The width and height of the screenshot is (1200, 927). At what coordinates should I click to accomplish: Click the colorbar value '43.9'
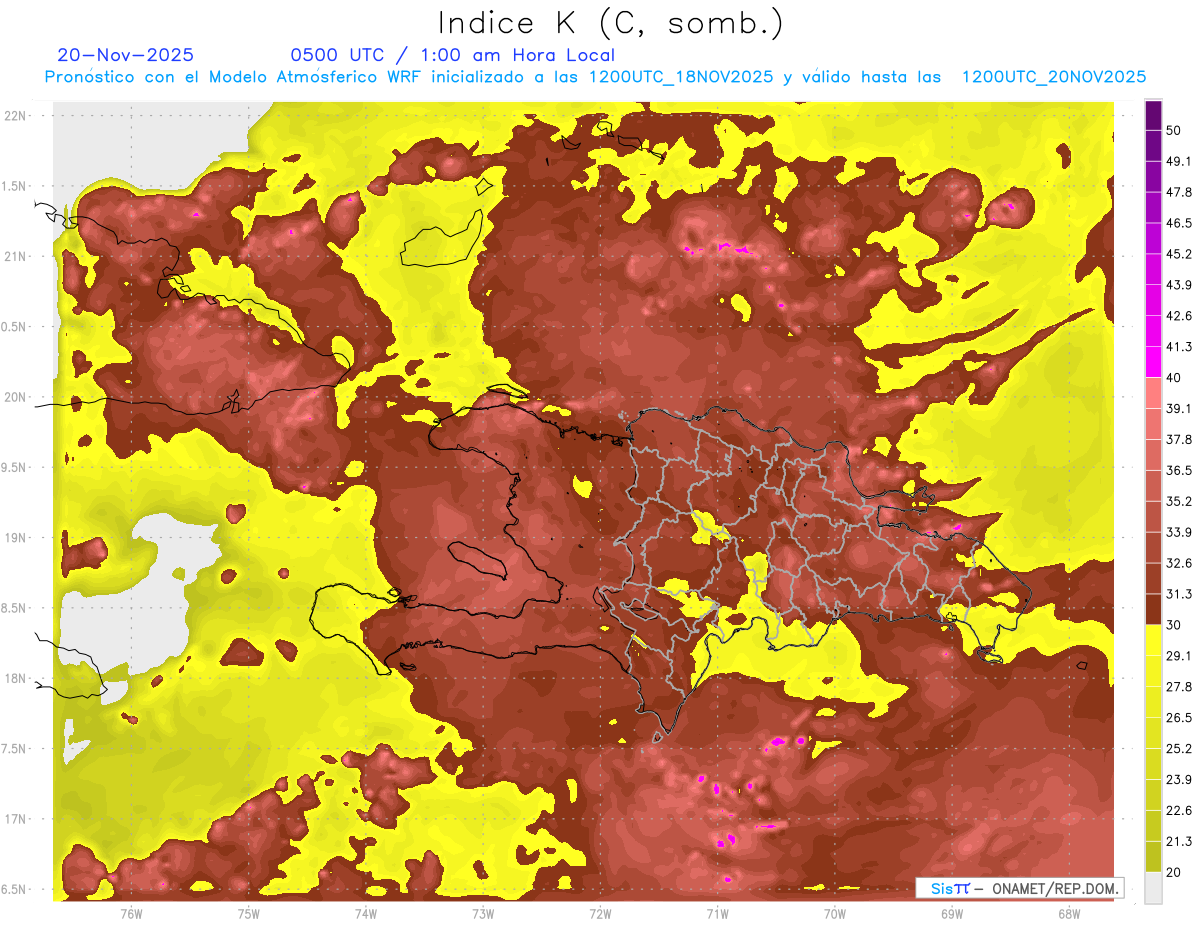[x=1178, y=285]
